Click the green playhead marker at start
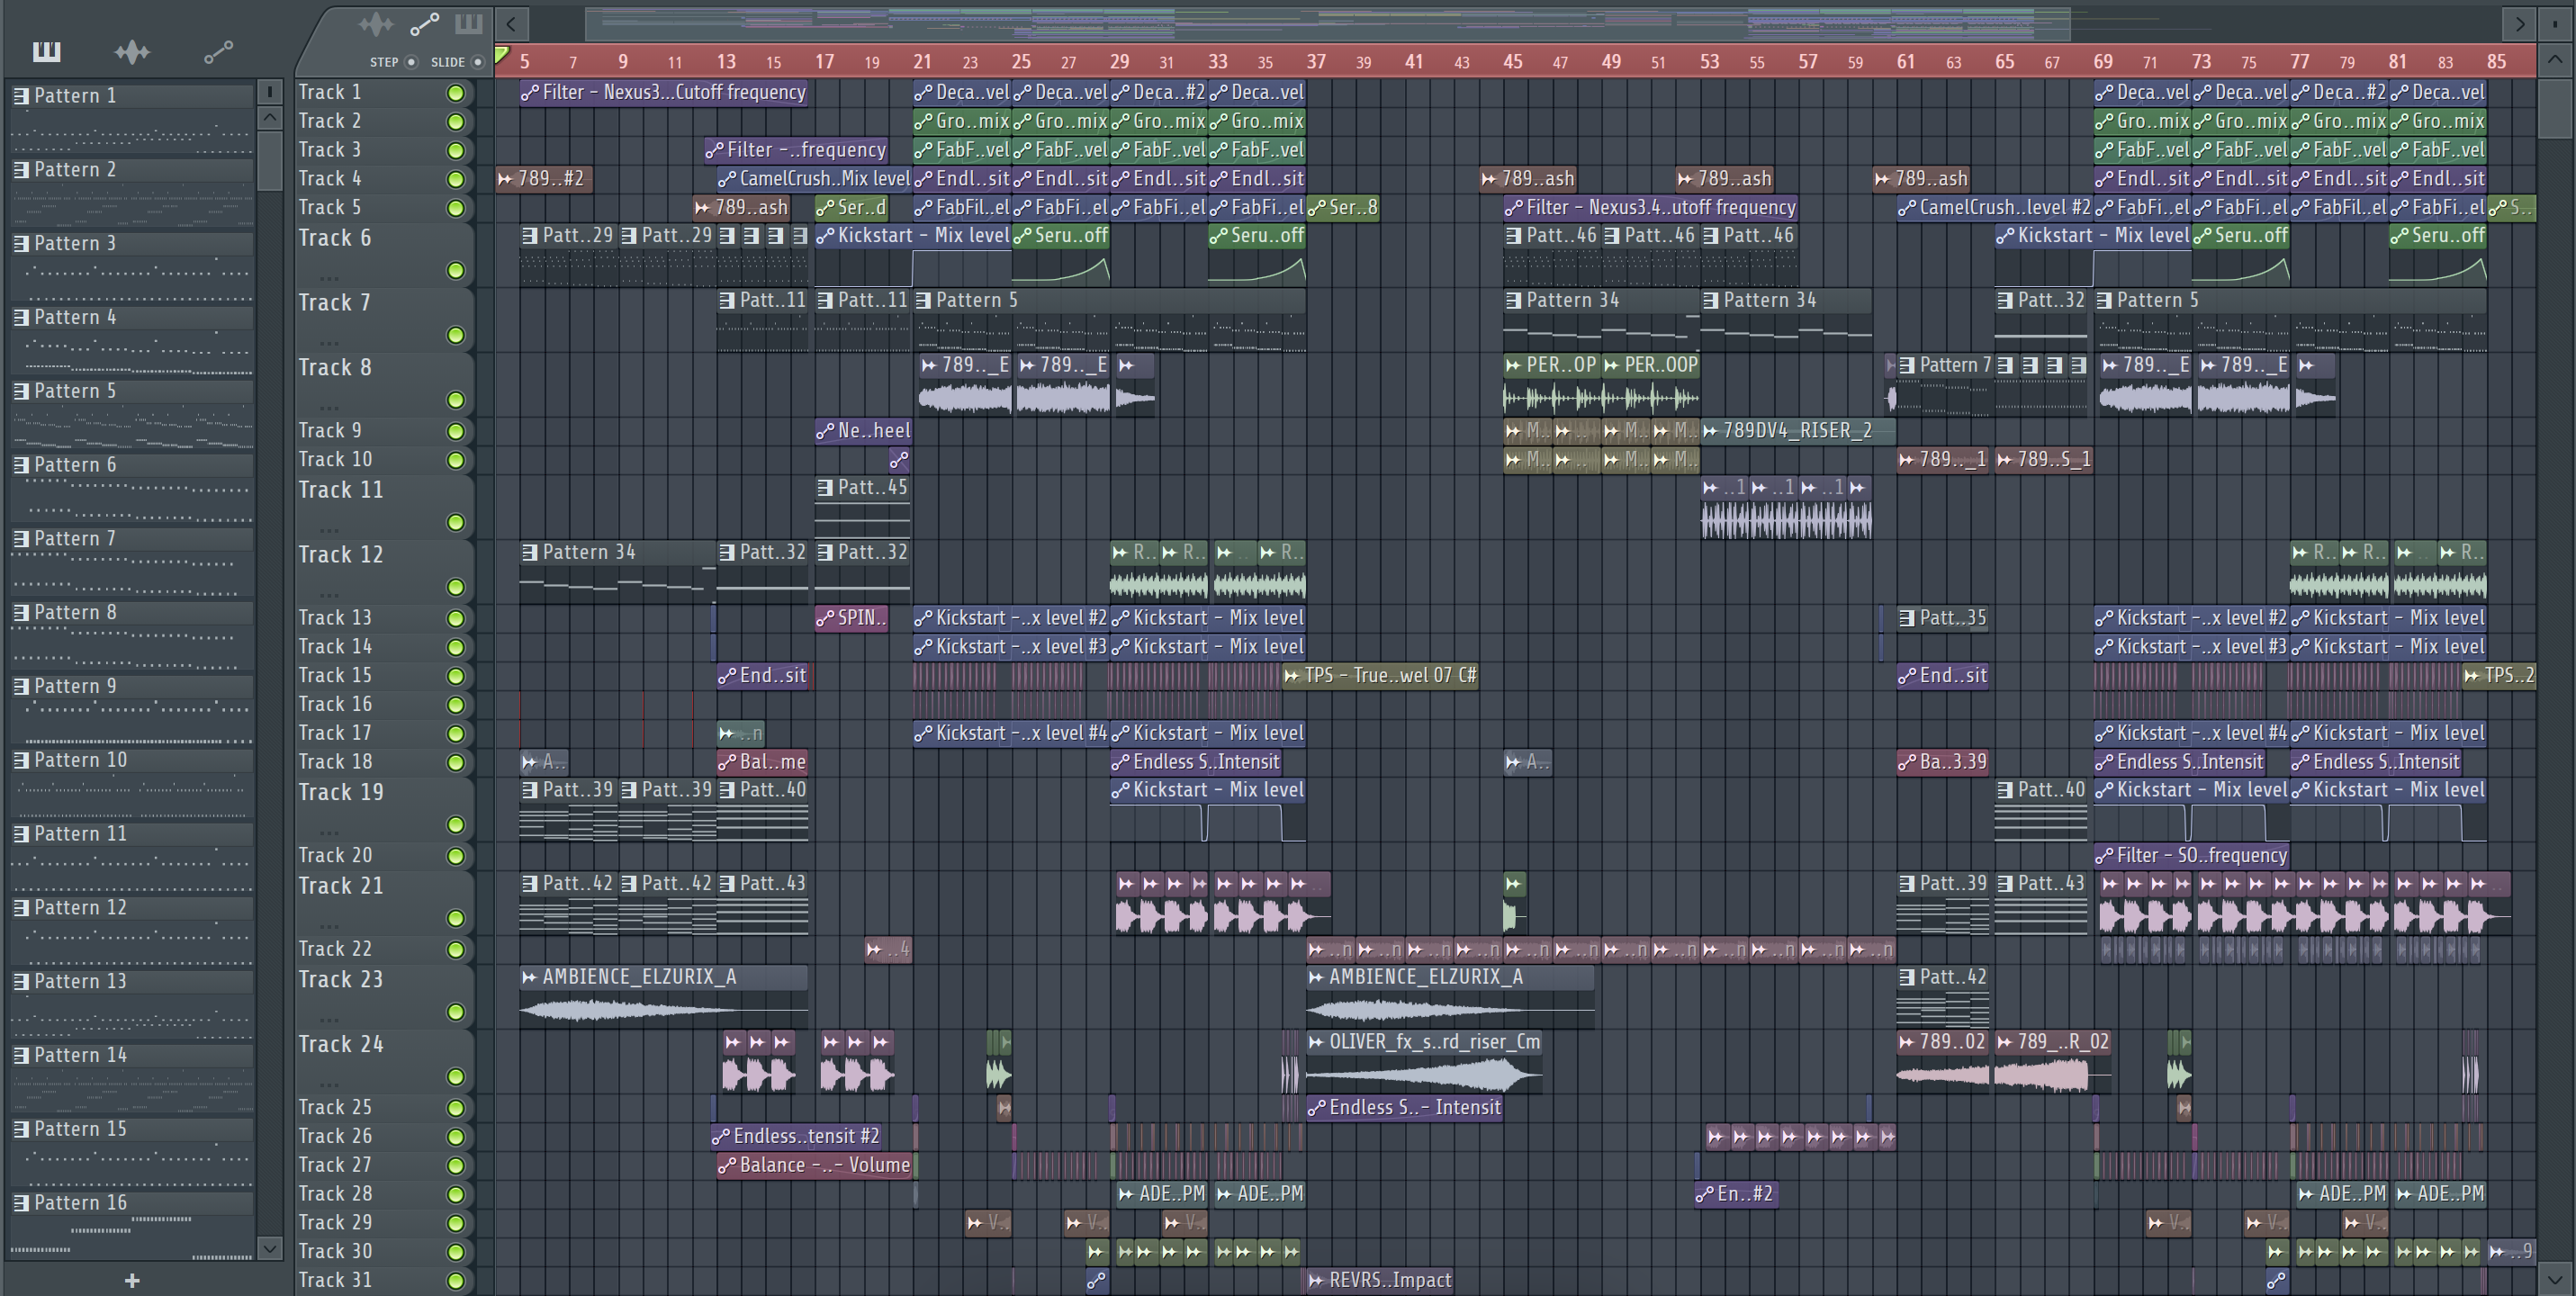The height and width of the screenshot is (1296, 2576). (x=502, y=55)
